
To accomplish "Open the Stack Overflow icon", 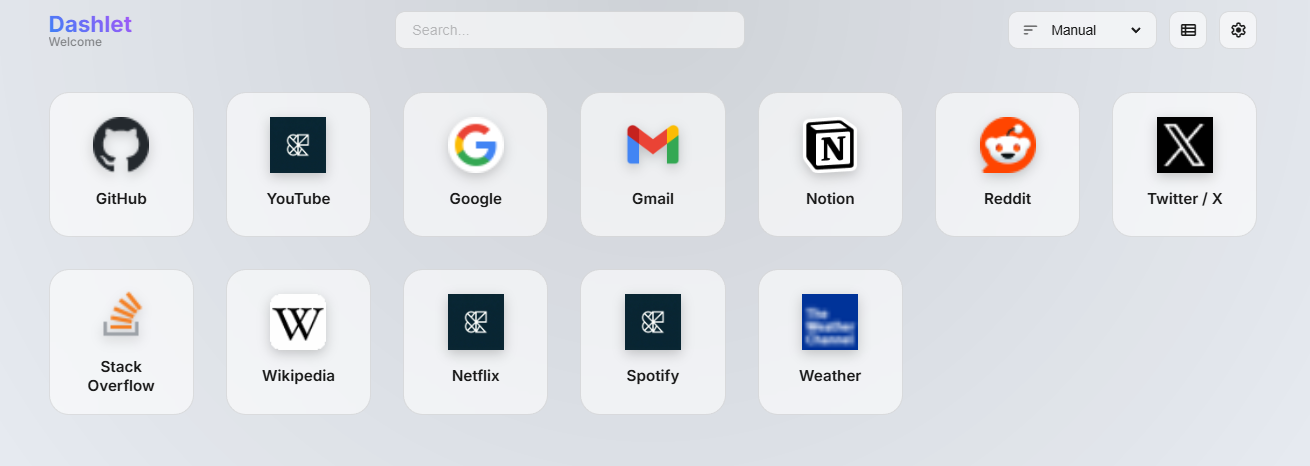I will (121, 314).
